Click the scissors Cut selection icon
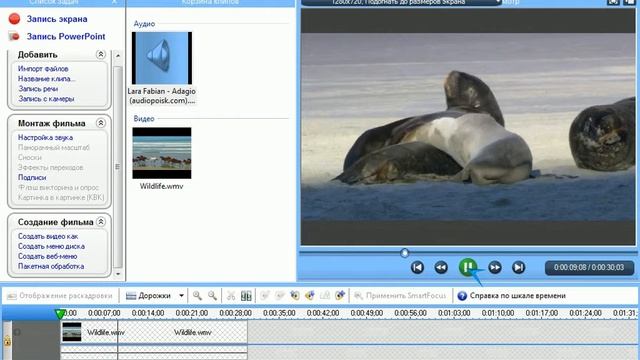This screenshot has width=640, height=360. [231, 296]
